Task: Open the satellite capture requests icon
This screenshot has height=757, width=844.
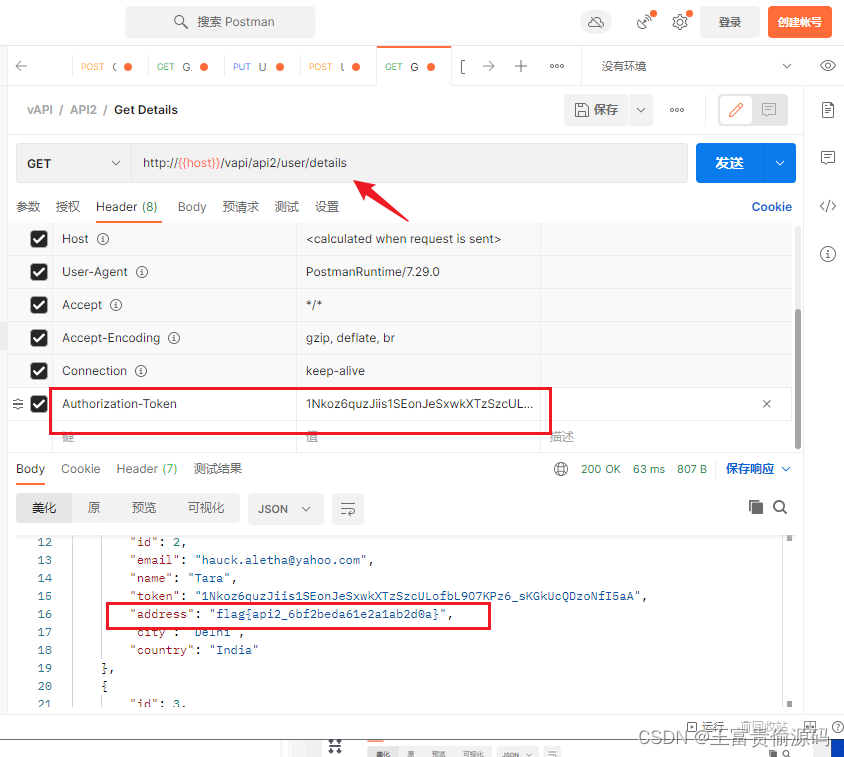Action: tap(644, 22)
